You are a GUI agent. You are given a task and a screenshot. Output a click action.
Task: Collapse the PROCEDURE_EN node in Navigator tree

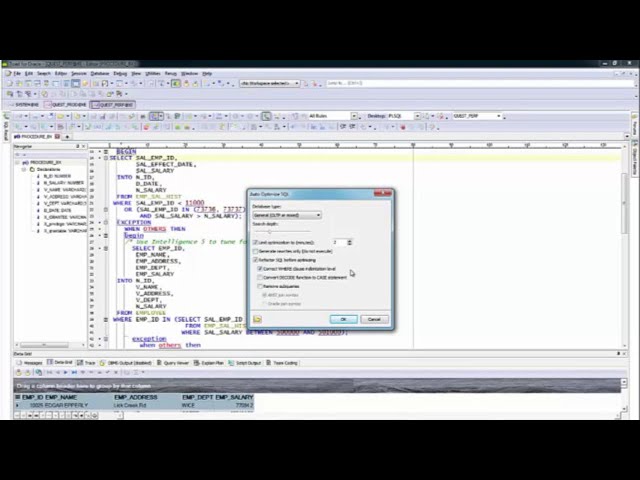coord(18,162)
